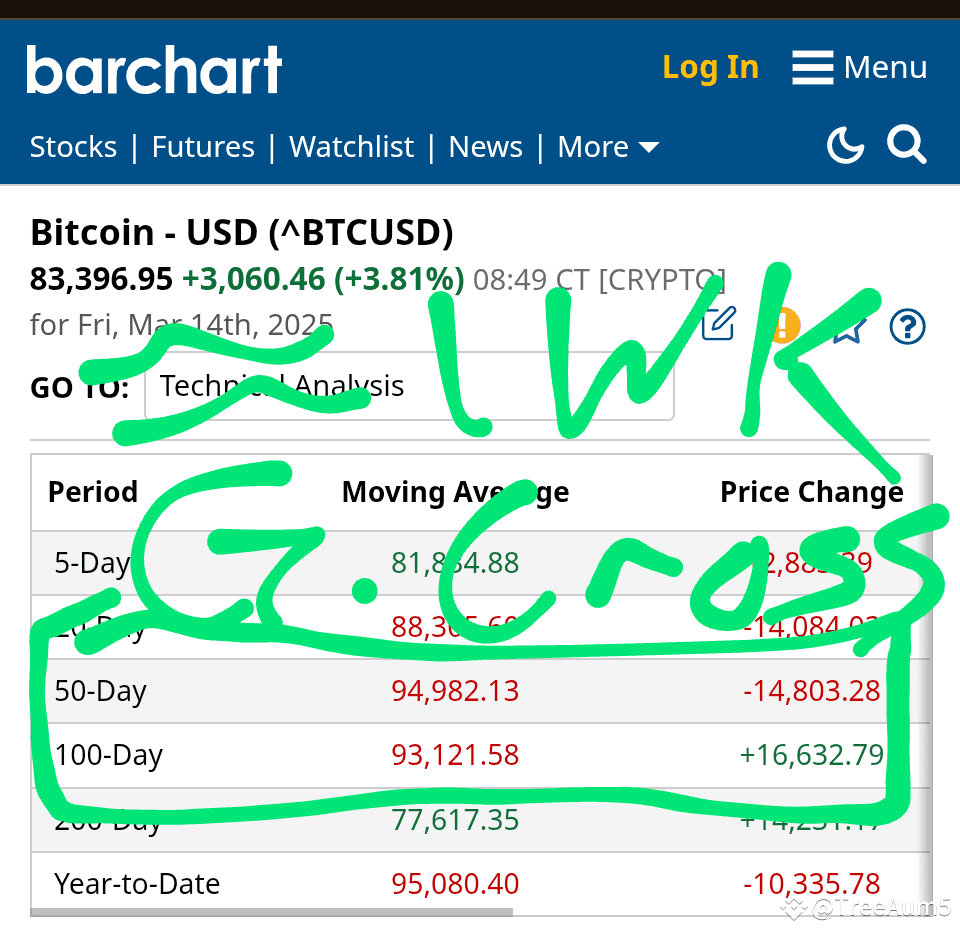Open the Futures section

click(x=203, y=147)
